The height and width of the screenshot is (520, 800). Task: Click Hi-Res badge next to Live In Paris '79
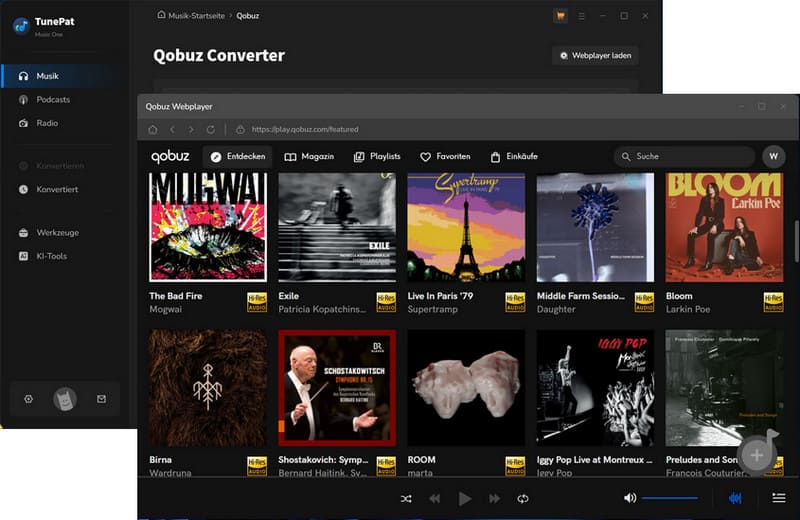tap(515, 302)
